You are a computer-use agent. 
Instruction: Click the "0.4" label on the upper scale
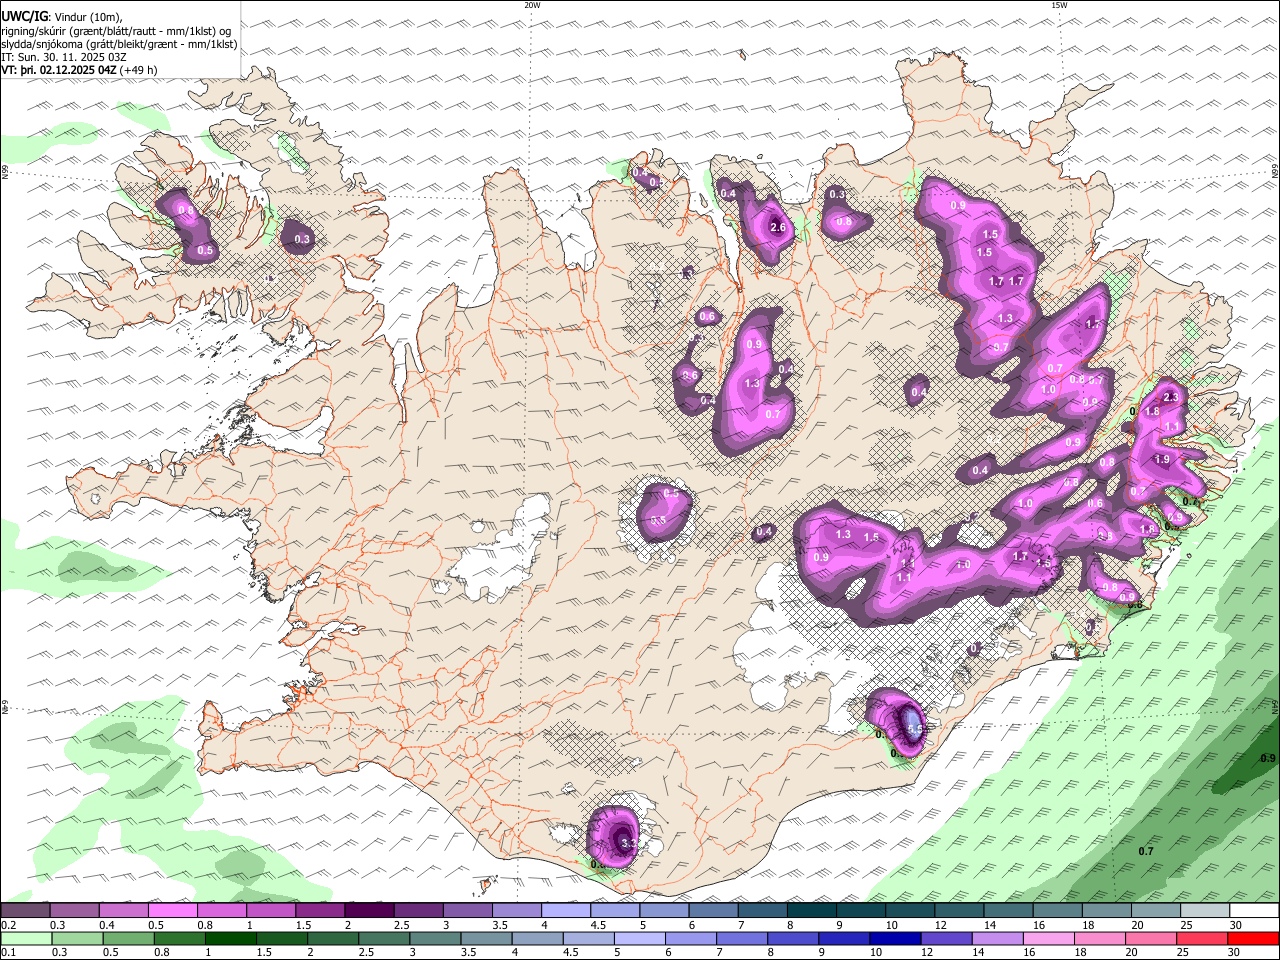107,925
